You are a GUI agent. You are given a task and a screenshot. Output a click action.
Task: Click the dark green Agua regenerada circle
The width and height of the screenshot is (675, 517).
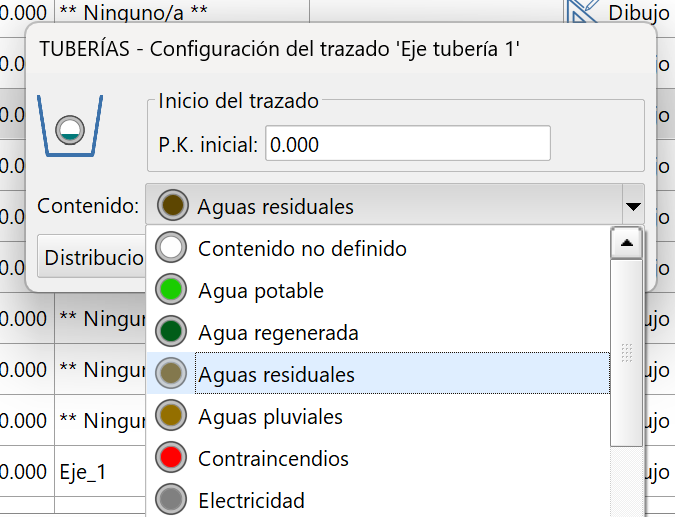(171, 331)
